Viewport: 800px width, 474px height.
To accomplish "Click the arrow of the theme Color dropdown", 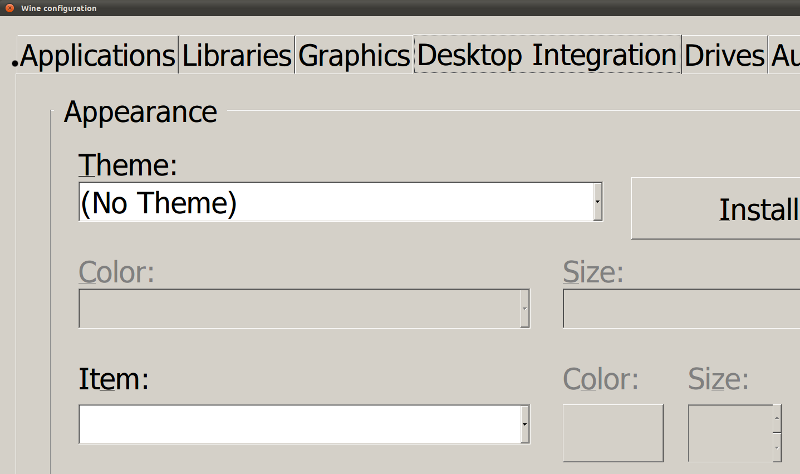I will click(524, 309).
